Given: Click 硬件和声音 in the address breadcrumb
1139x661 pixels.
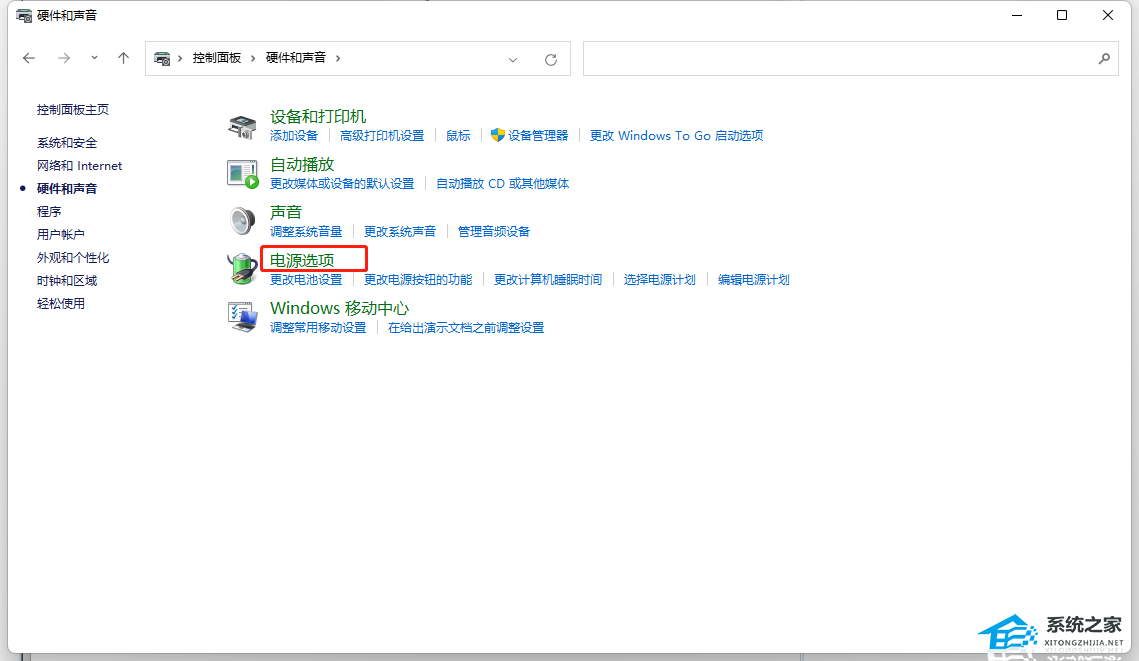Looking at the screenshot, I should [296, 58].
